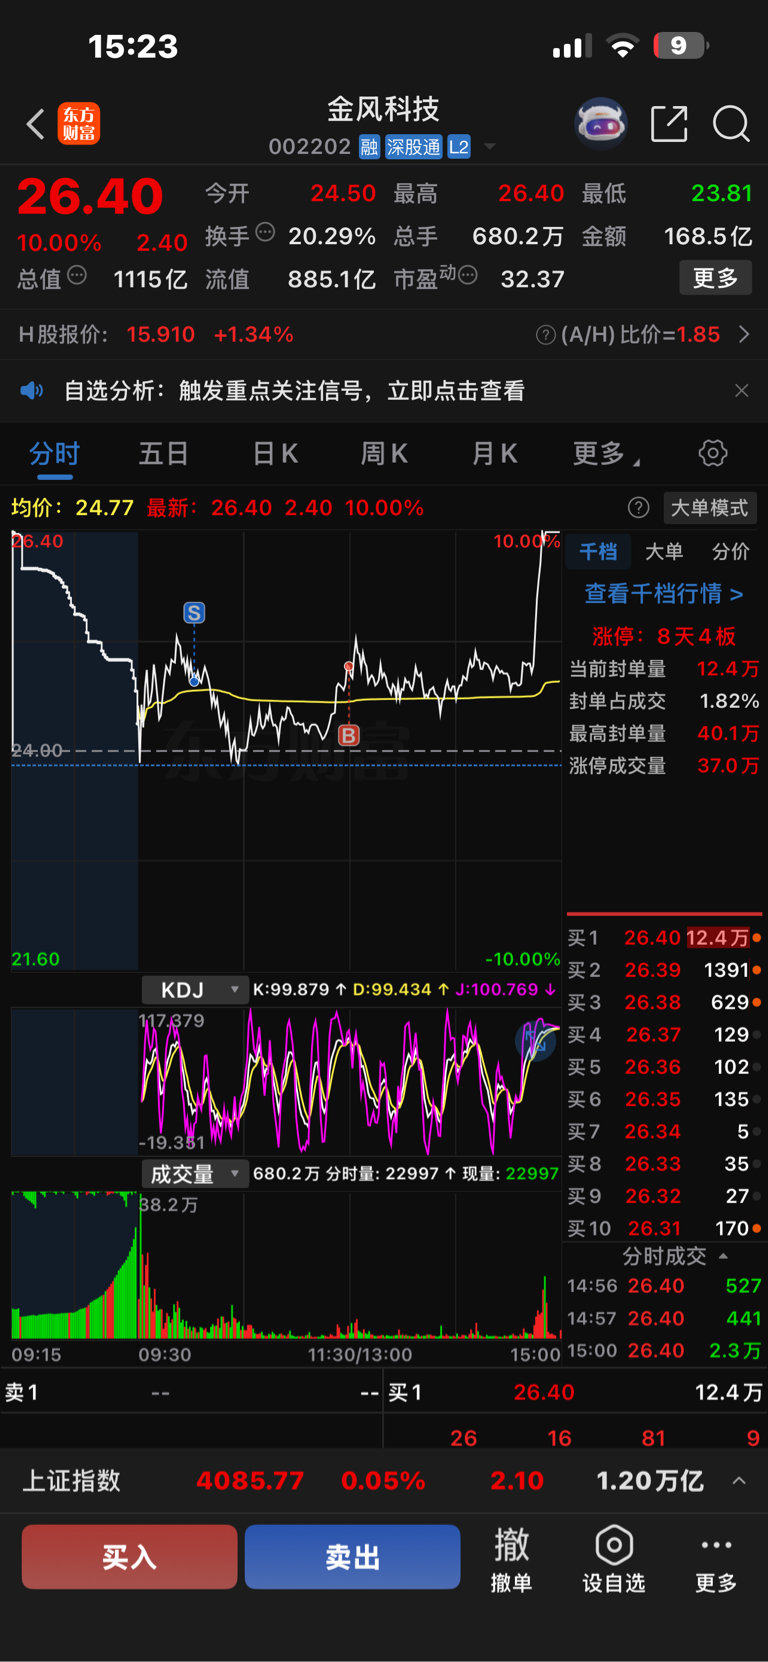Tap the A/H ratio help icon
Screen dimensions: 768x1662
546,335
